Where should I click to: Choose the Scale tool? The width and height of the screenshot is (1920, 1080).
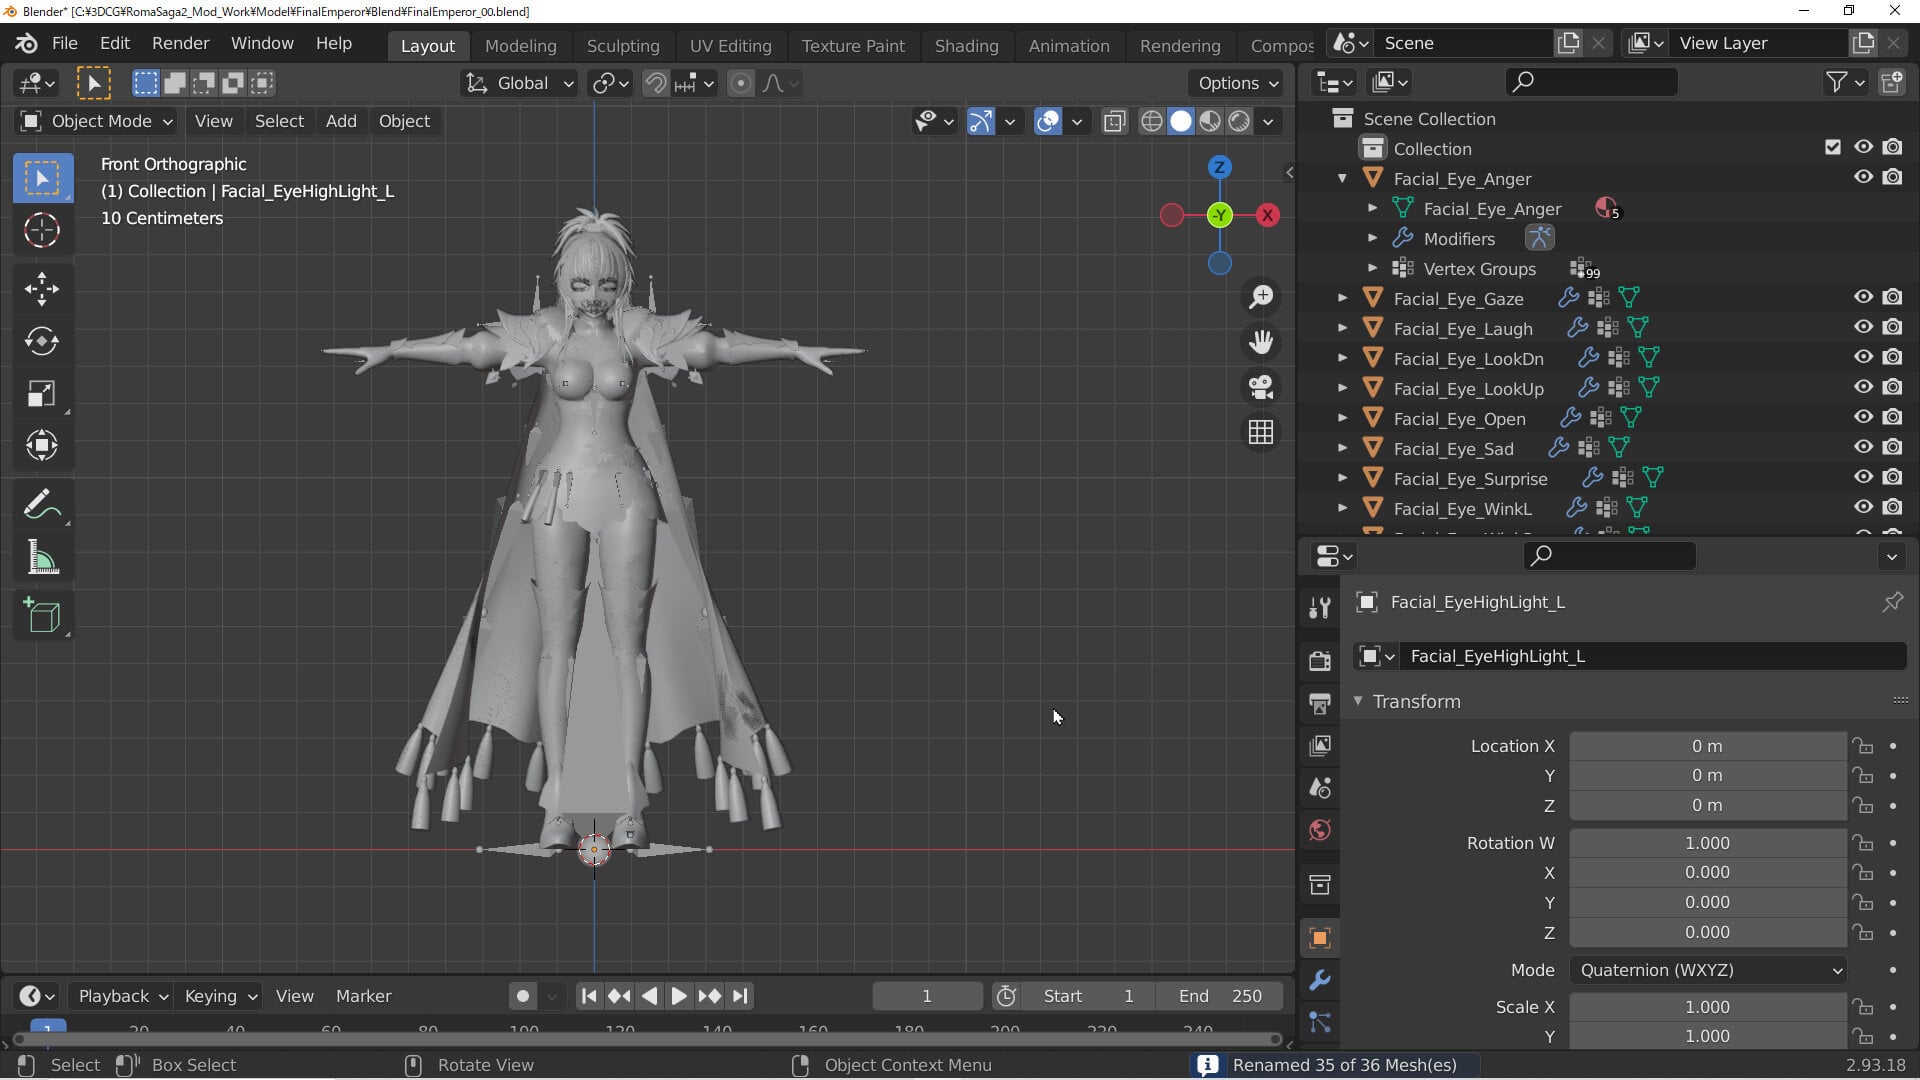tap(42, 394)
